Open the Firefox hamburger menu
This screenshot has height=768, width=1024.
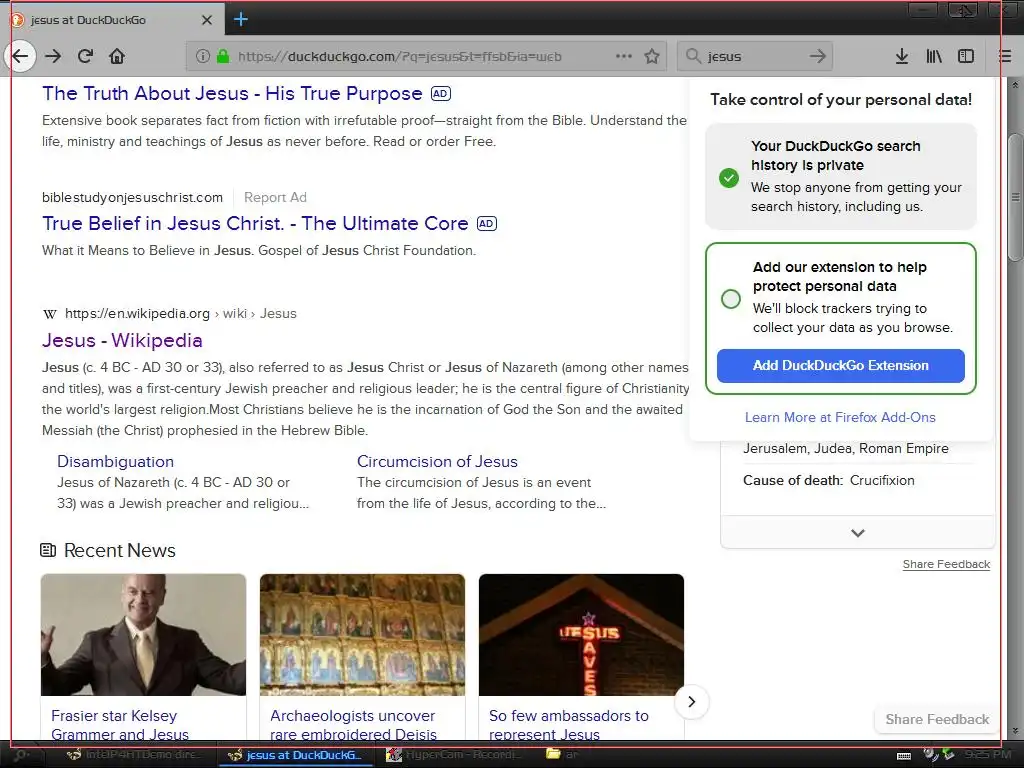click(x=1006, y=56)
